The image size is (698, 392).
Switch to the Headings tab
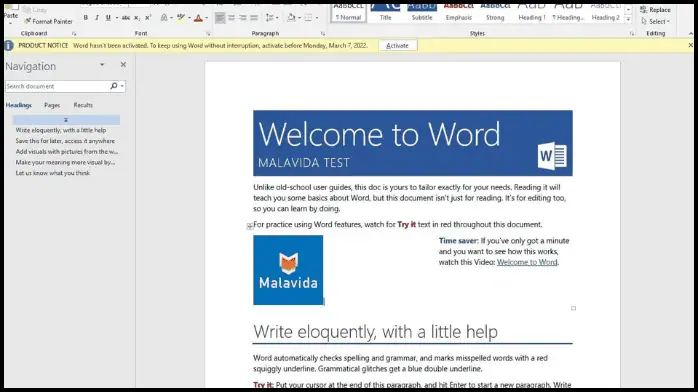tap(19, 105)
